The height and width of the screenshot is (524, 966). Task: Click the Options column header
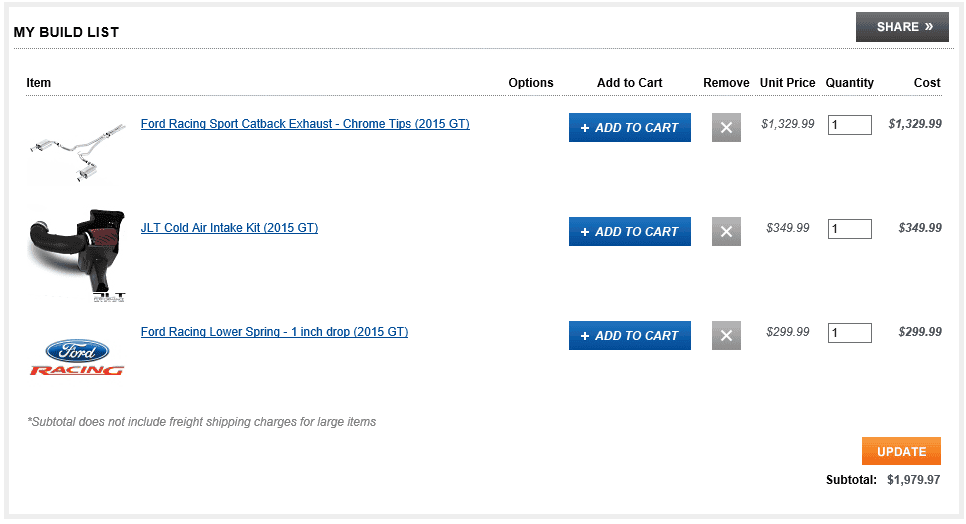click(x=531, y=83)
